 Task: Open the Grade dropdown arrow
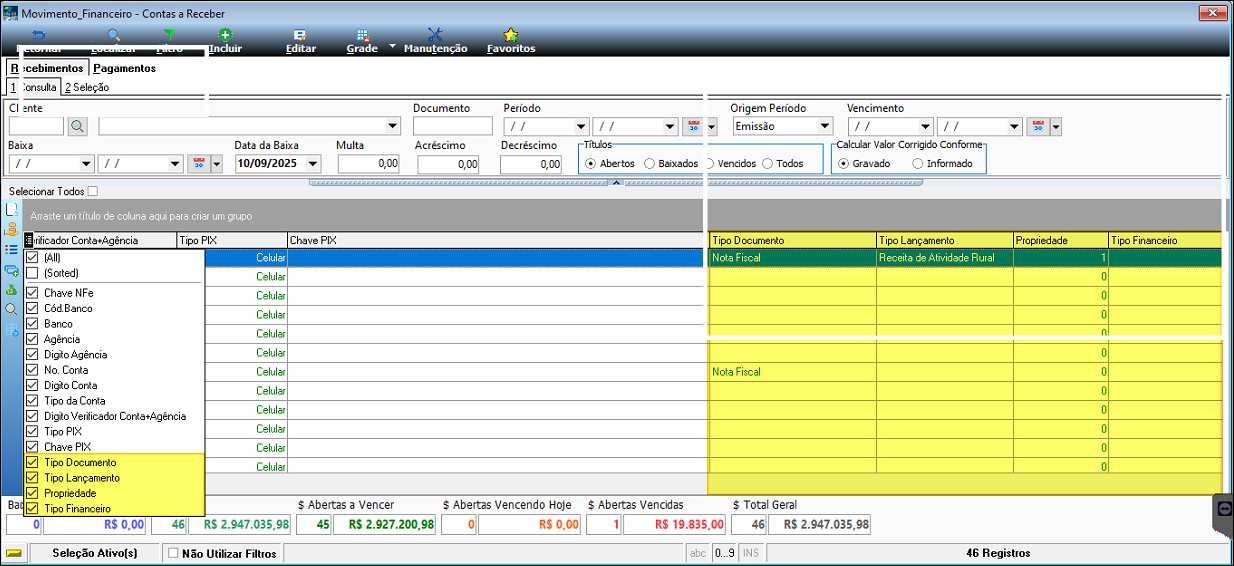(392, 46)
